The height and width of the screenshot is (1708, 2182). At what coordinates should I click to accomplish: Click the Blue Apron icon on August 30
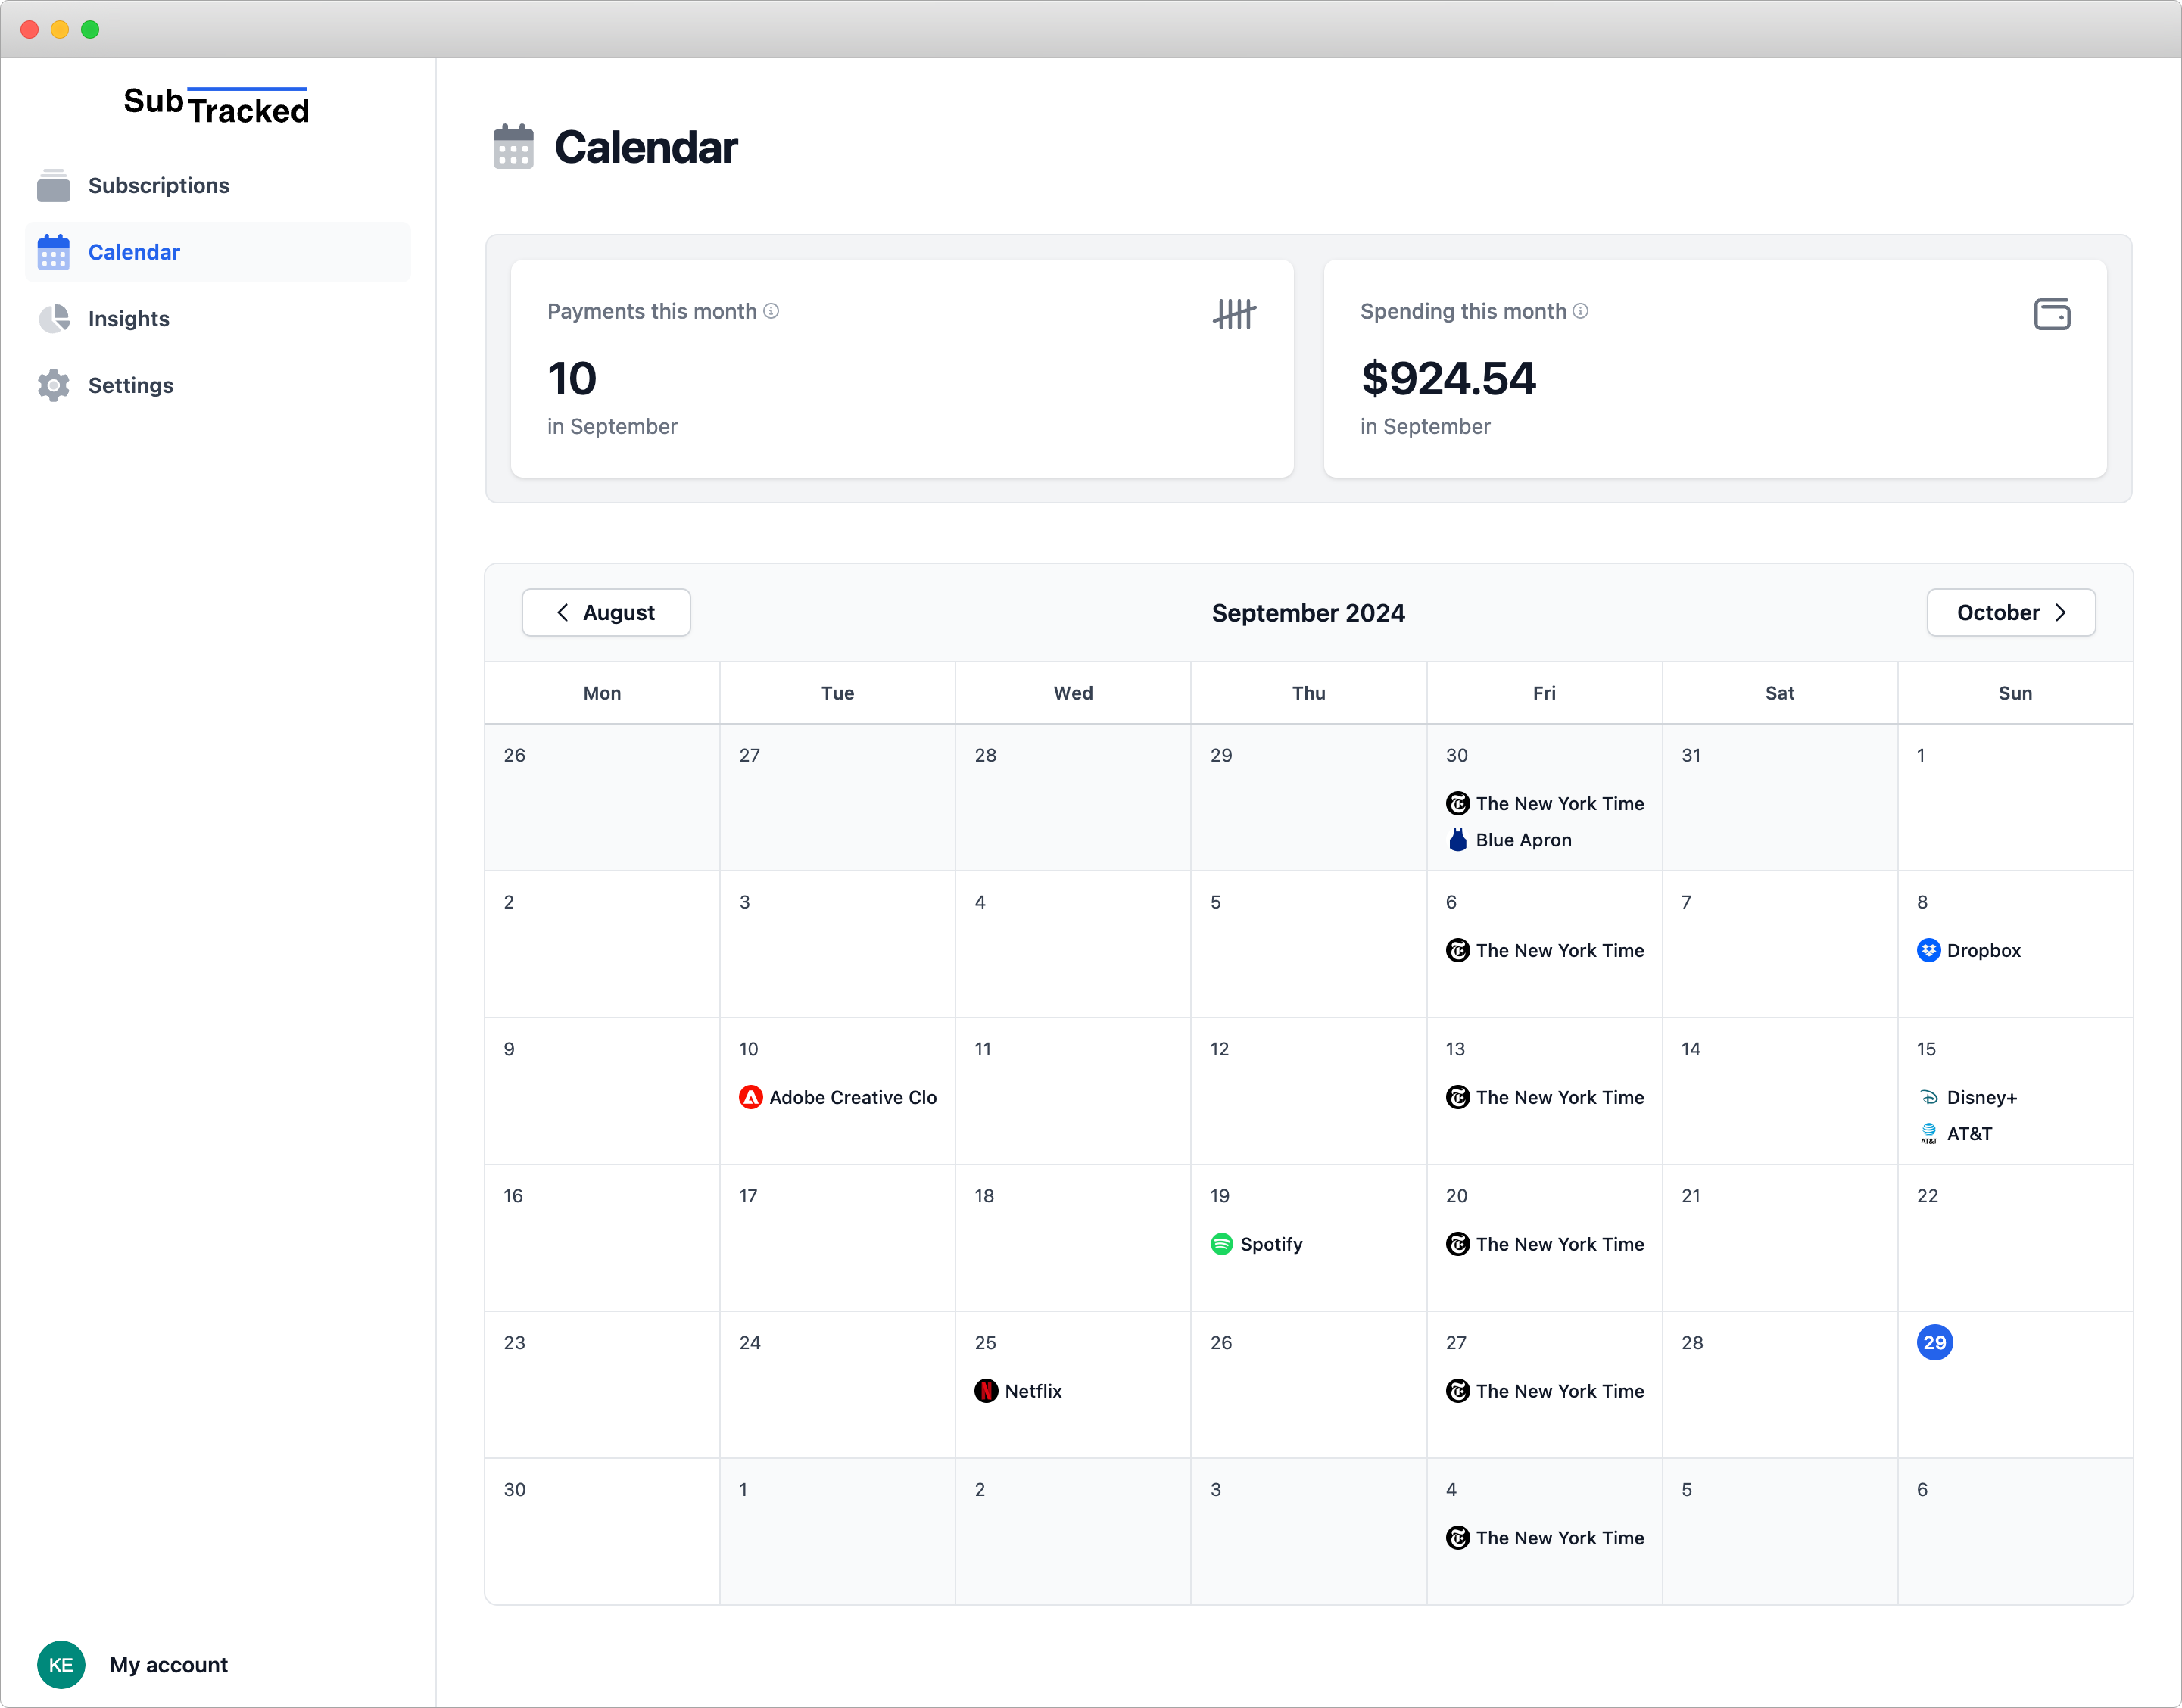click(x=1457, y=840)
